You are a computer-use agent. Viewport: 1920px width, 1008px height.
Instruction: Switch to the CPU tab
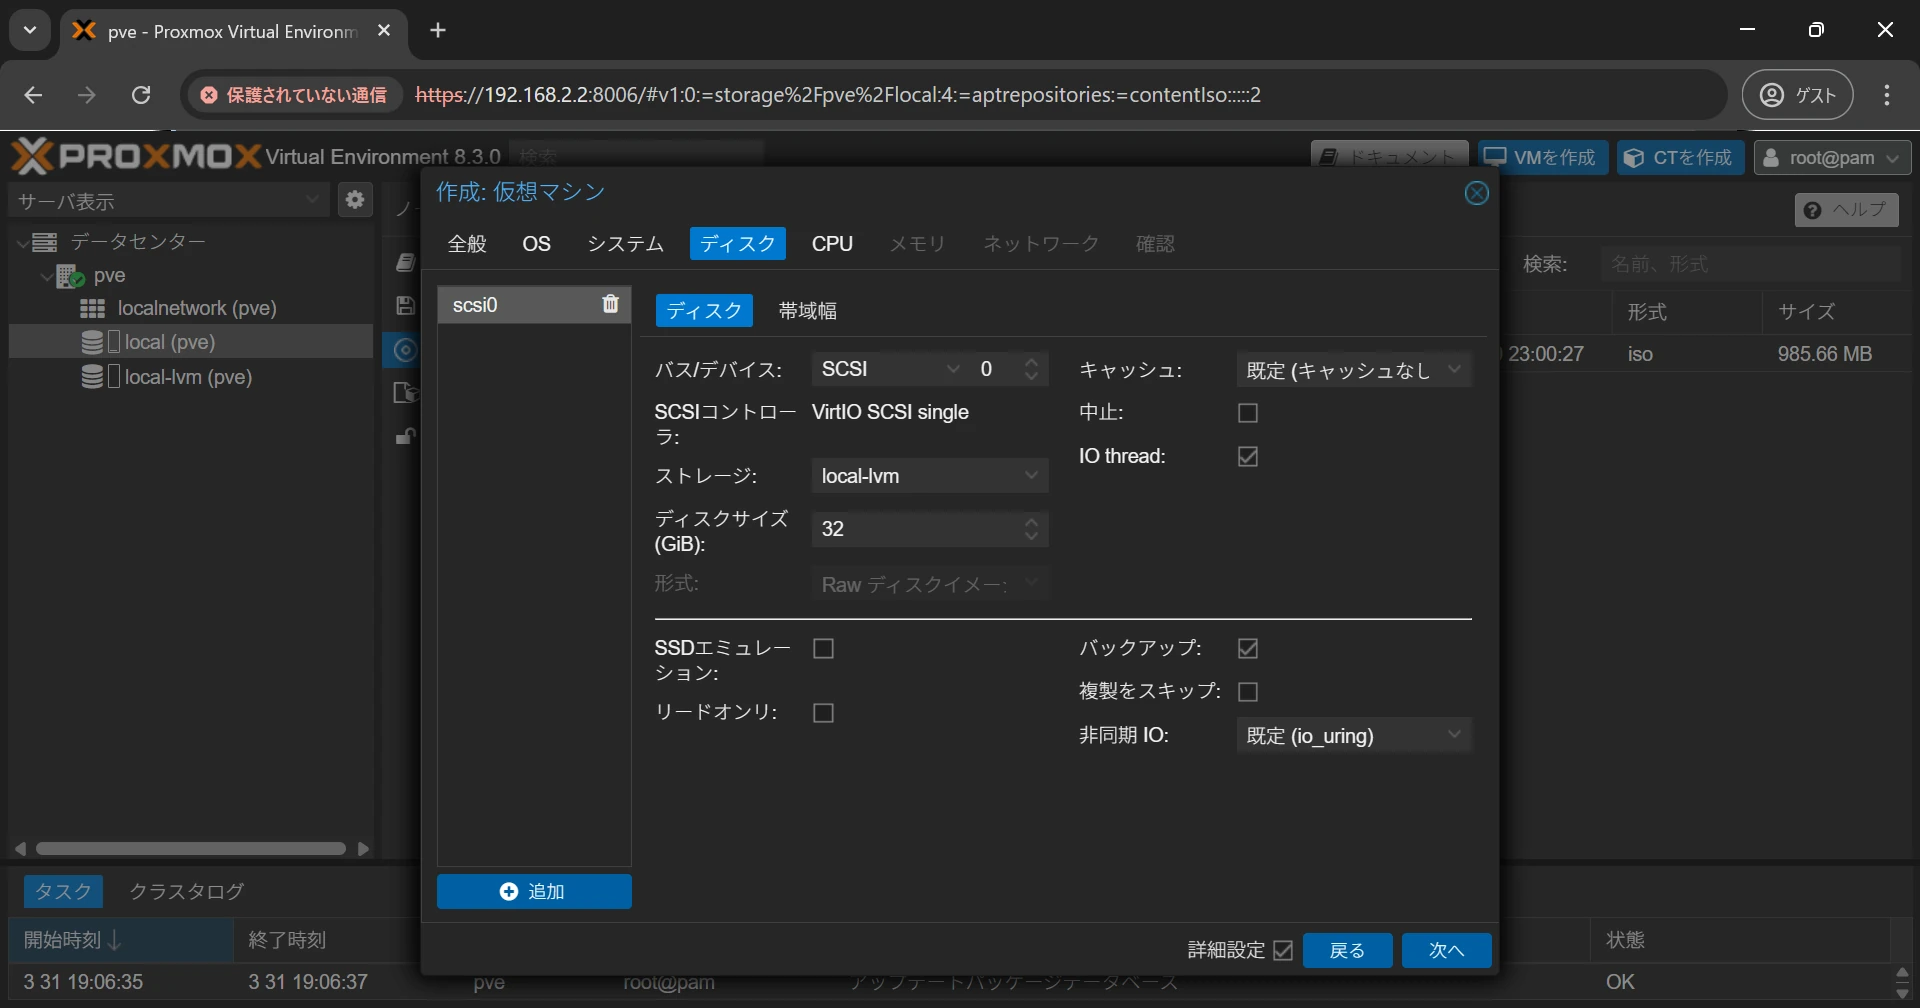click(832, 244)
